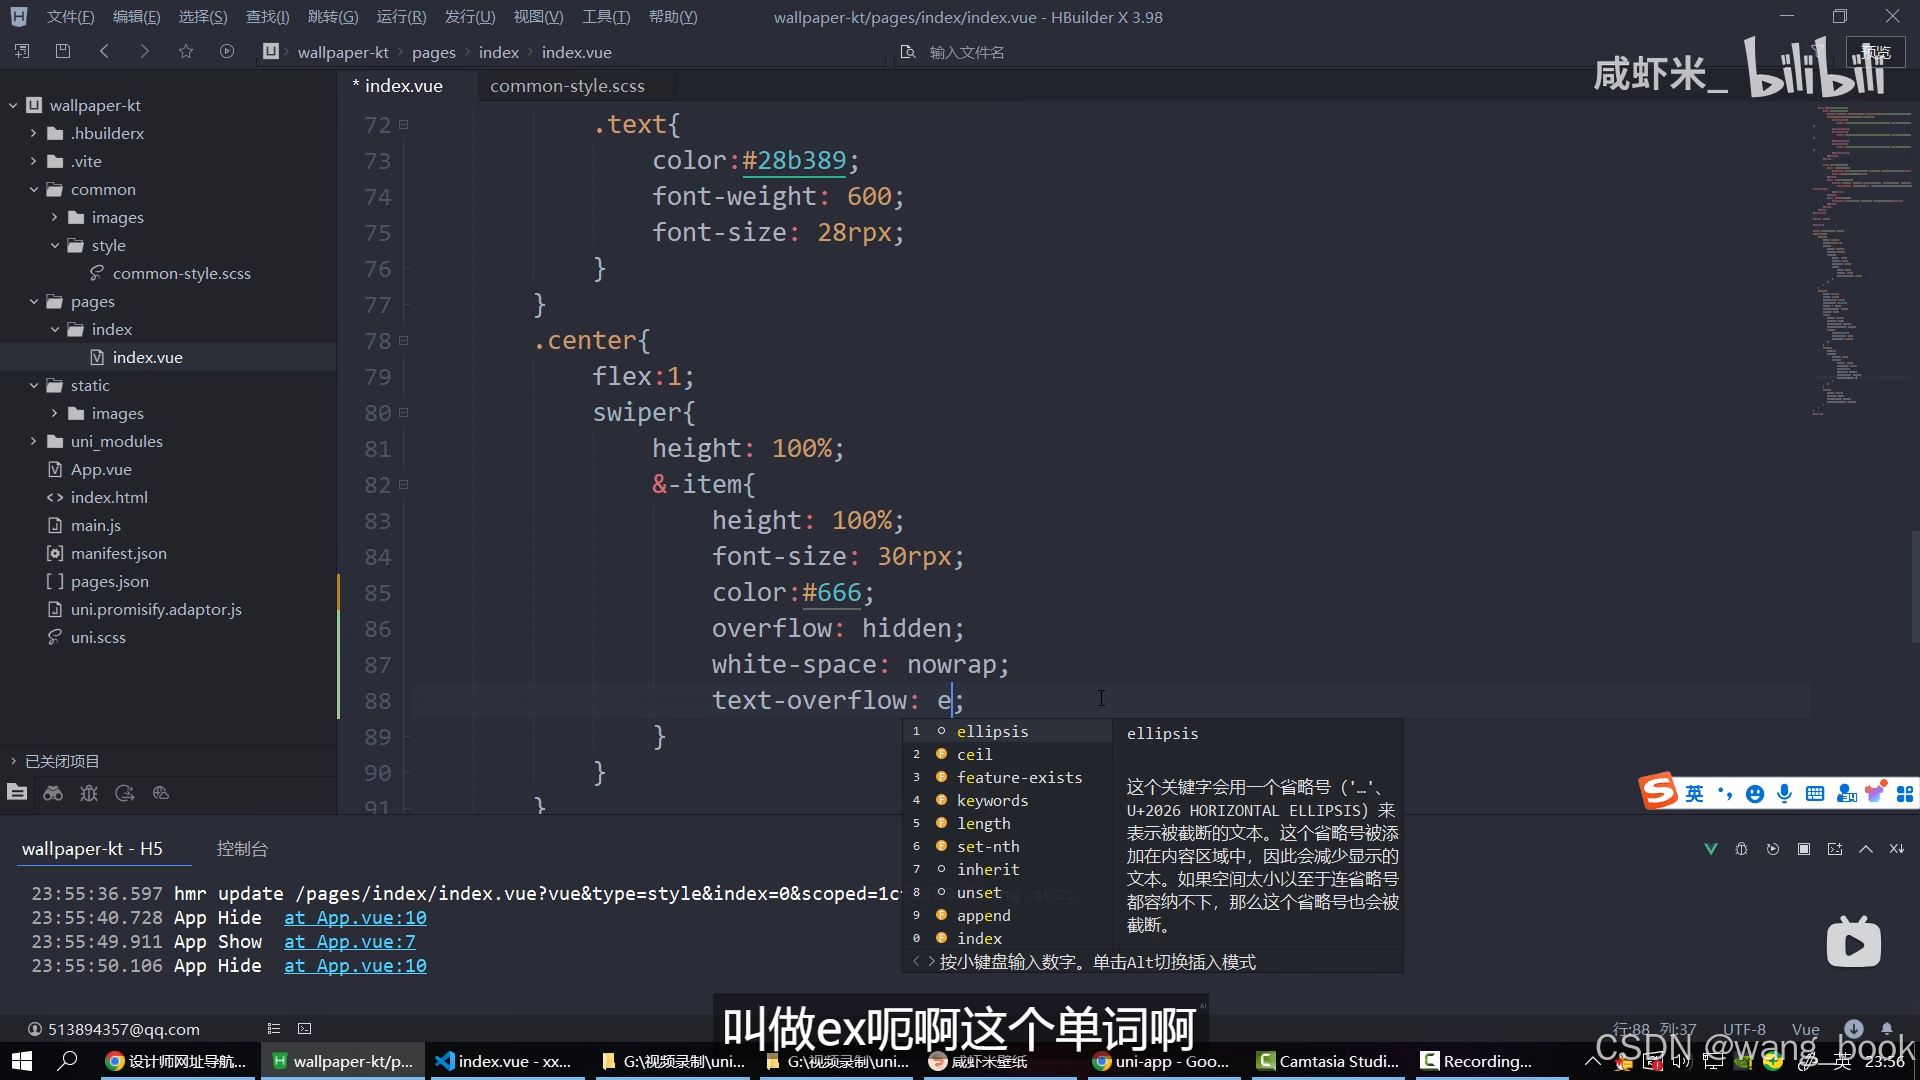Restart run with the replay icon in console bar
This screenshot has width=1920, height=1080.
1773,849
